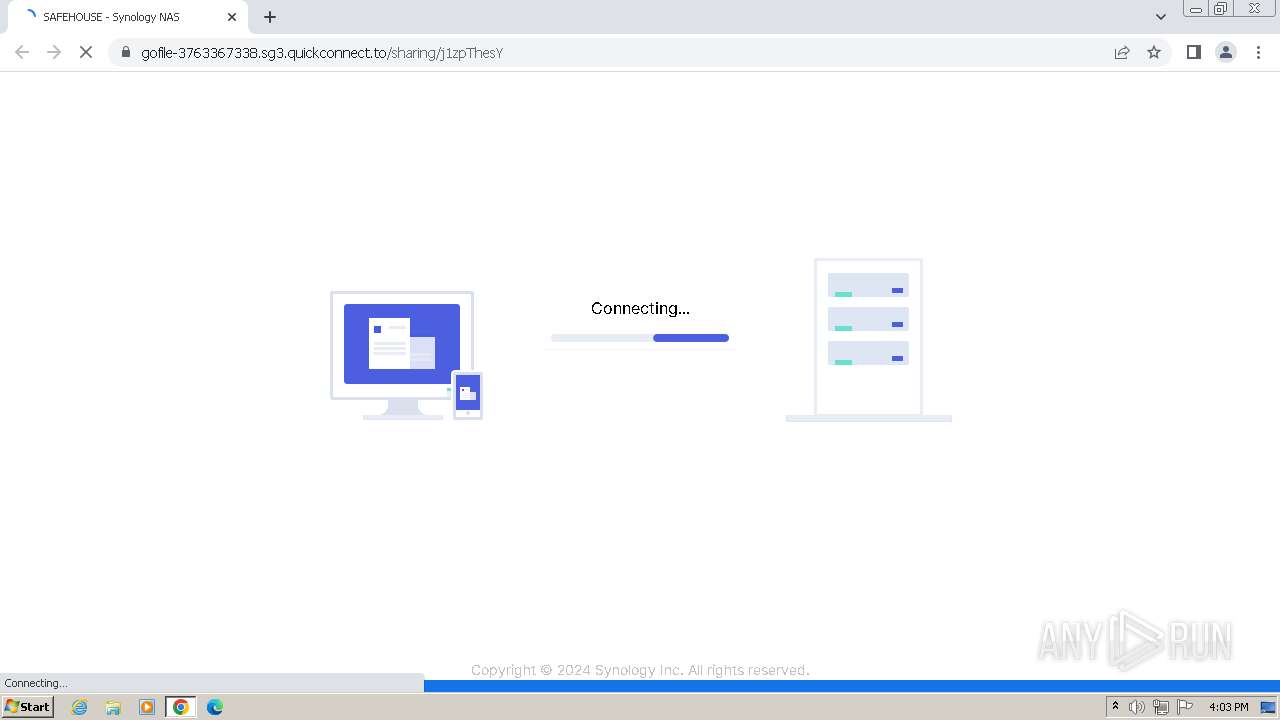Image resolution: width=1280 pixels, height=720 pixels.
Task: Close the SAFEHOUSE - Synology NAS tab
Action: point(232,17)
